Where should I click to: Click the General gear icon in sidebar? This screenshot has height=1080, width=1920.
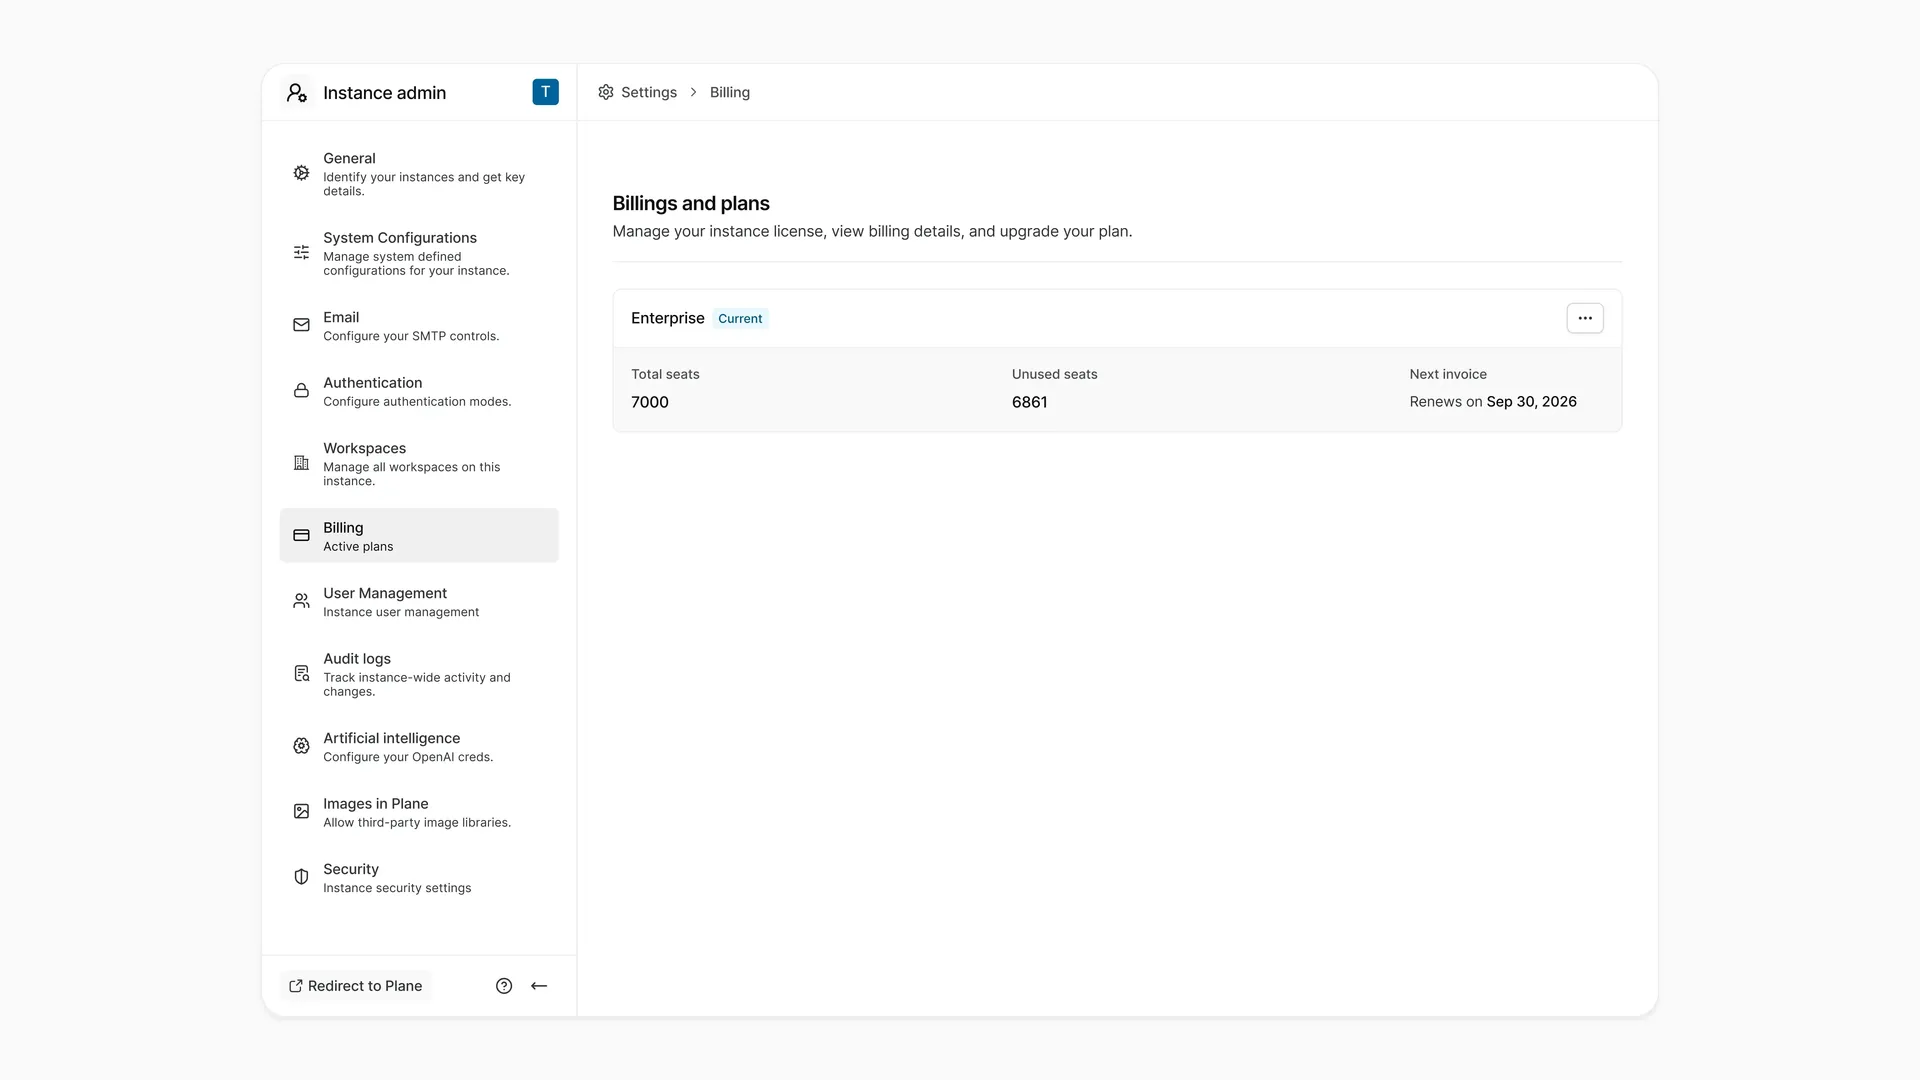[301, 173]
